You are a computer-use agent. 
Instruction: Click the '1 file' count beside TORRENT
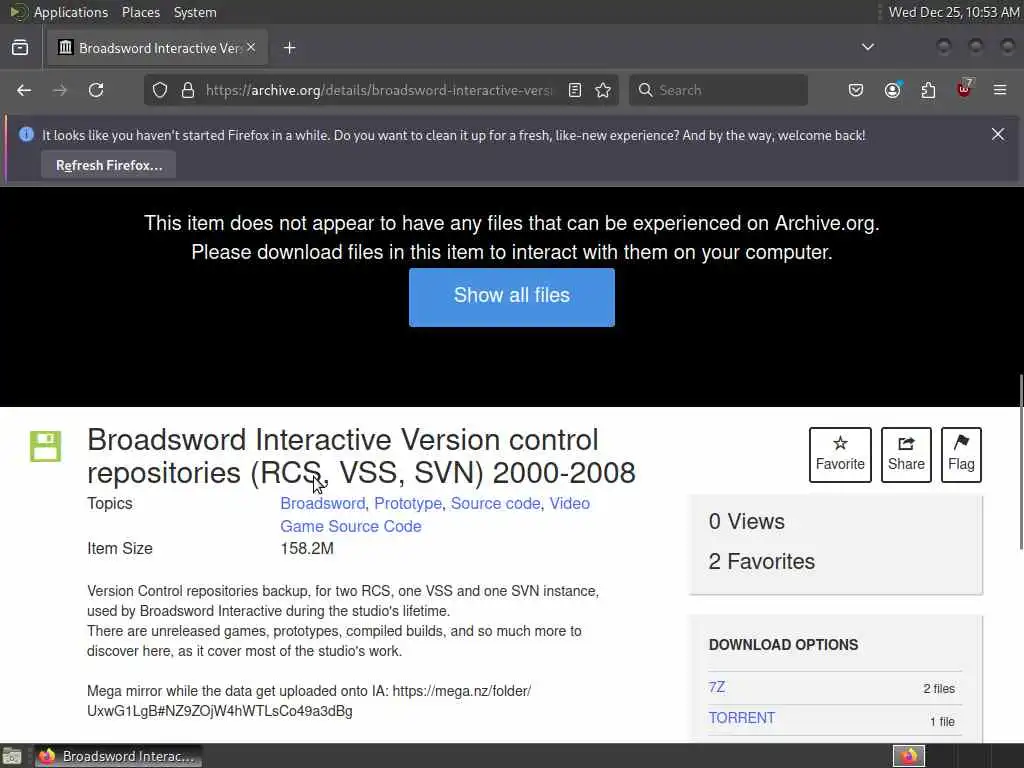[942, 722]
